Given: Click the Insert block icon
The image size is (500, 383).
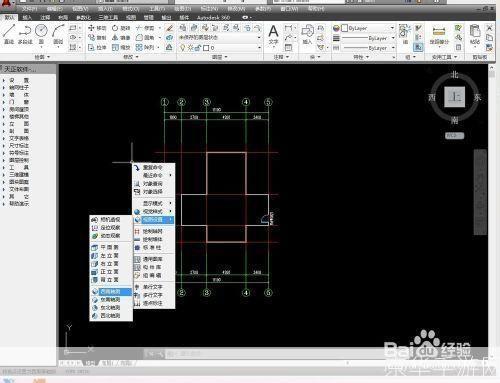Looking at the screenshot, I should point(307,34).
